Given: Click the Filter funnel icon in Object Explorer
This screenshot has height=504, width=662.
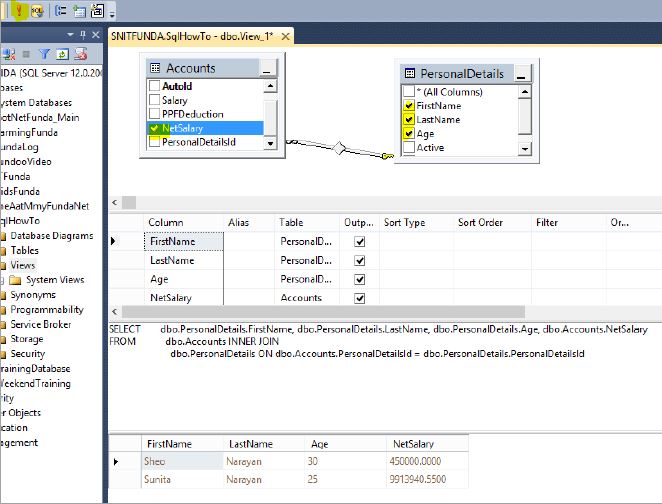Looking at the screenshot, I should (44, 54).
